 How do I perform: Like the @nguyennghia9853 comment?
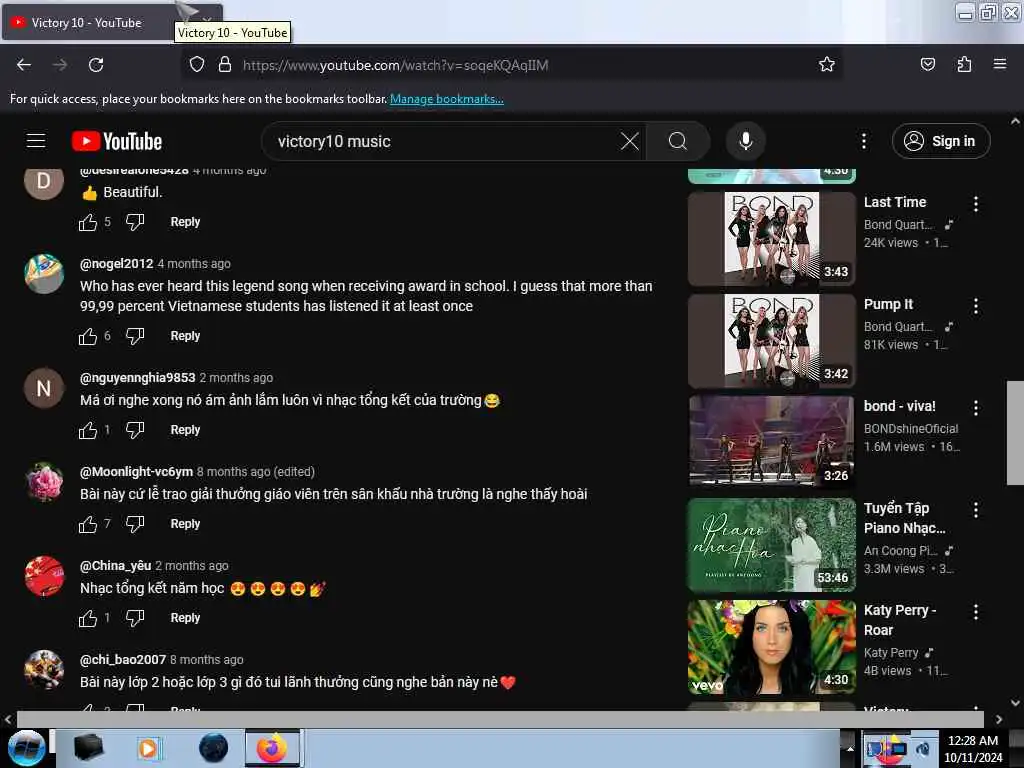click(88, 430)
